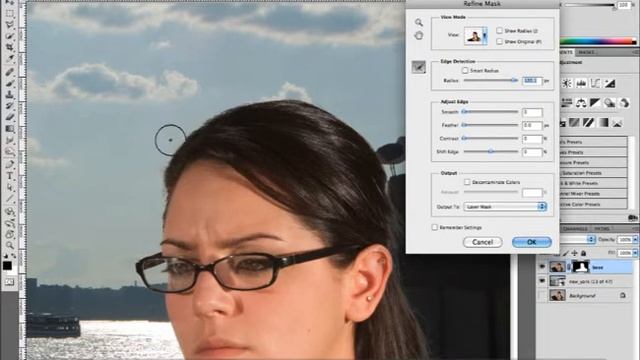Screen dimensions: 640x360
Task: Click the Radius slider handle
Action: tap(514, 80)
